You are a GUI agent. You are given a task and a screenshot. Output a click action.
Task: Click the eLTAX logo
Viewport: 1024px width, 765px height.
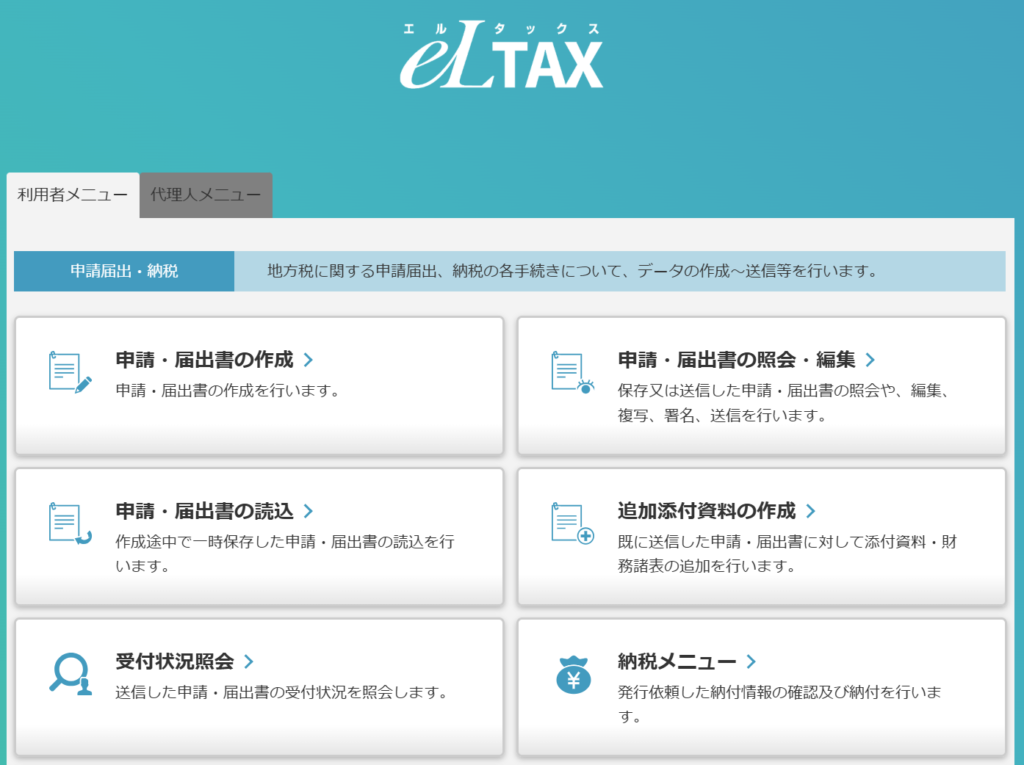[502, 57]
